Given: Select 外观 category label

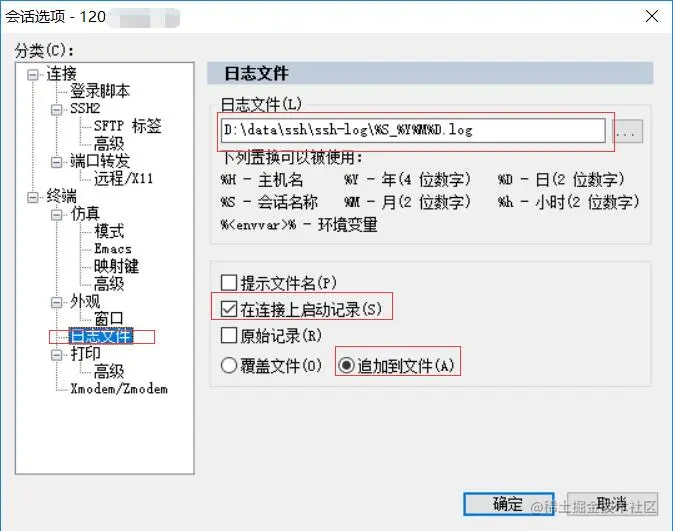Looking at the screenshot, I should pos(85,301).
